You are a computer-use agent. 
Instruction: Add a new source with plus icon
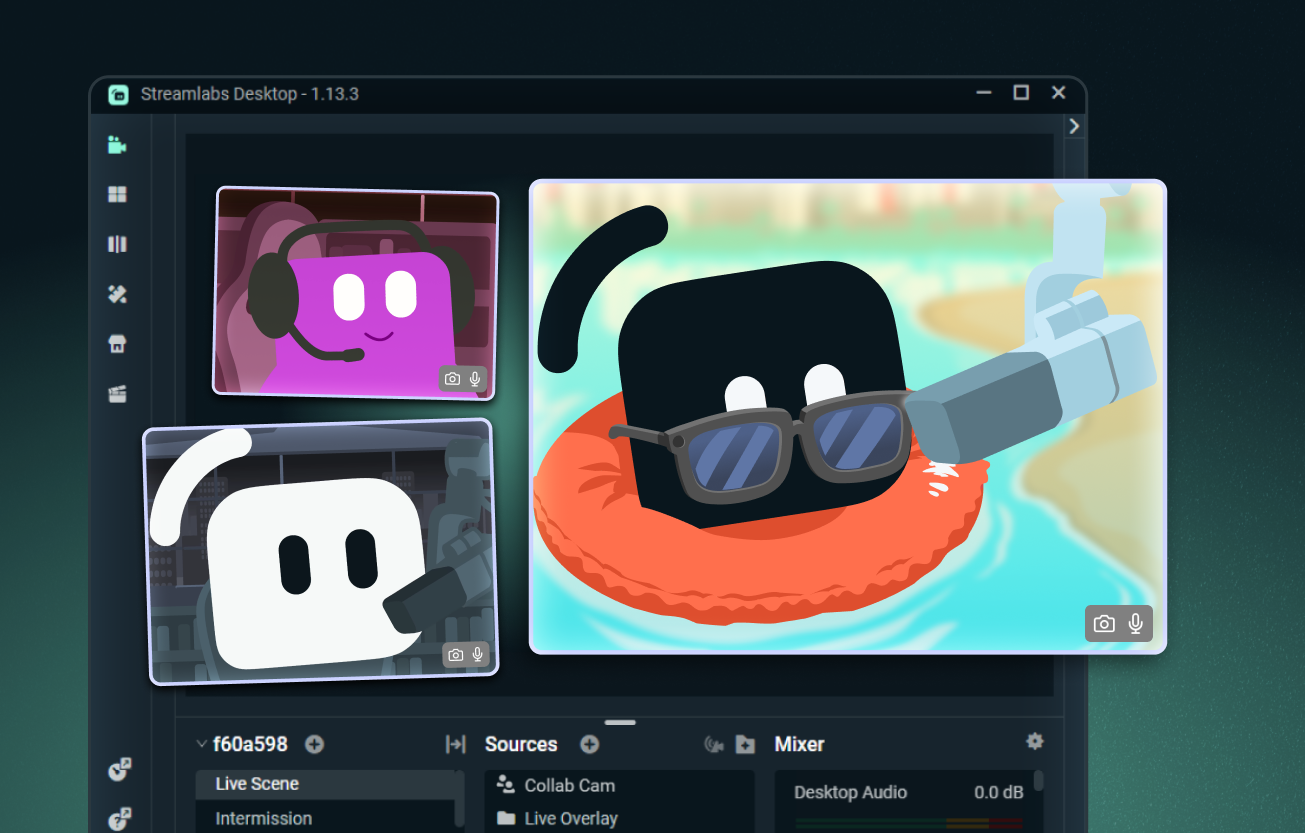point(590,744)
